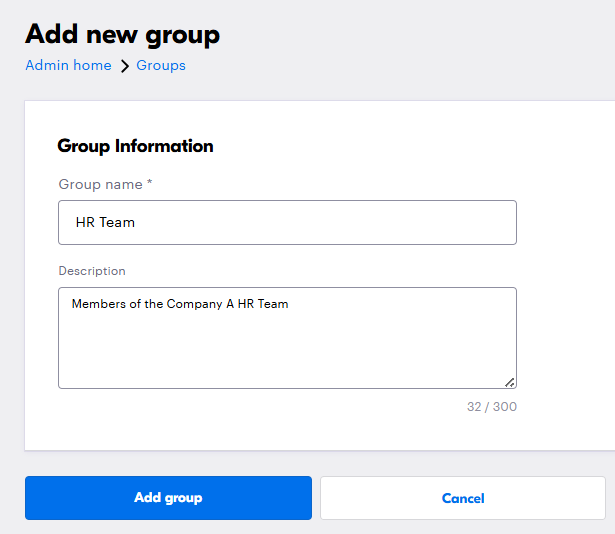Open the Groups breadcrumb link

pos(161,66)
